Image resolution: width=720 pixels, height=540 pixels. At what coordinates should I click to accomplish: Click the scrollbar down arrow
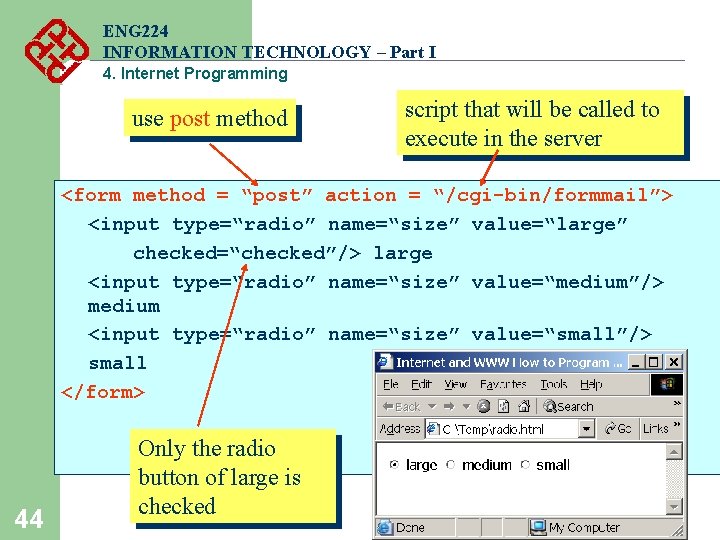(x=674, y=506)
